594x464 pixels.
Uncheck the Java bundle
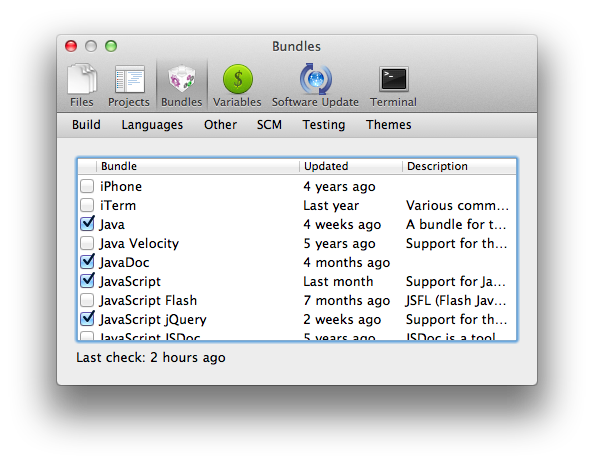(87, 224)
